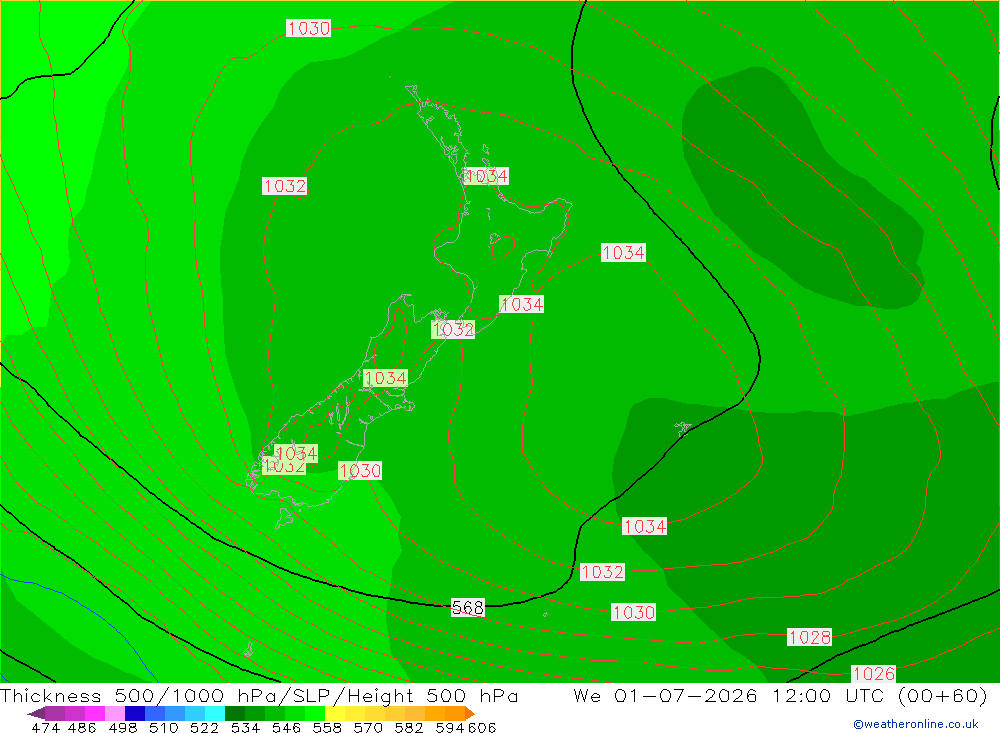The height and width of the screenshot is (733, 1000).
Task: Select the dark blue legend swatch near 510
Action: tap(135, 713)
